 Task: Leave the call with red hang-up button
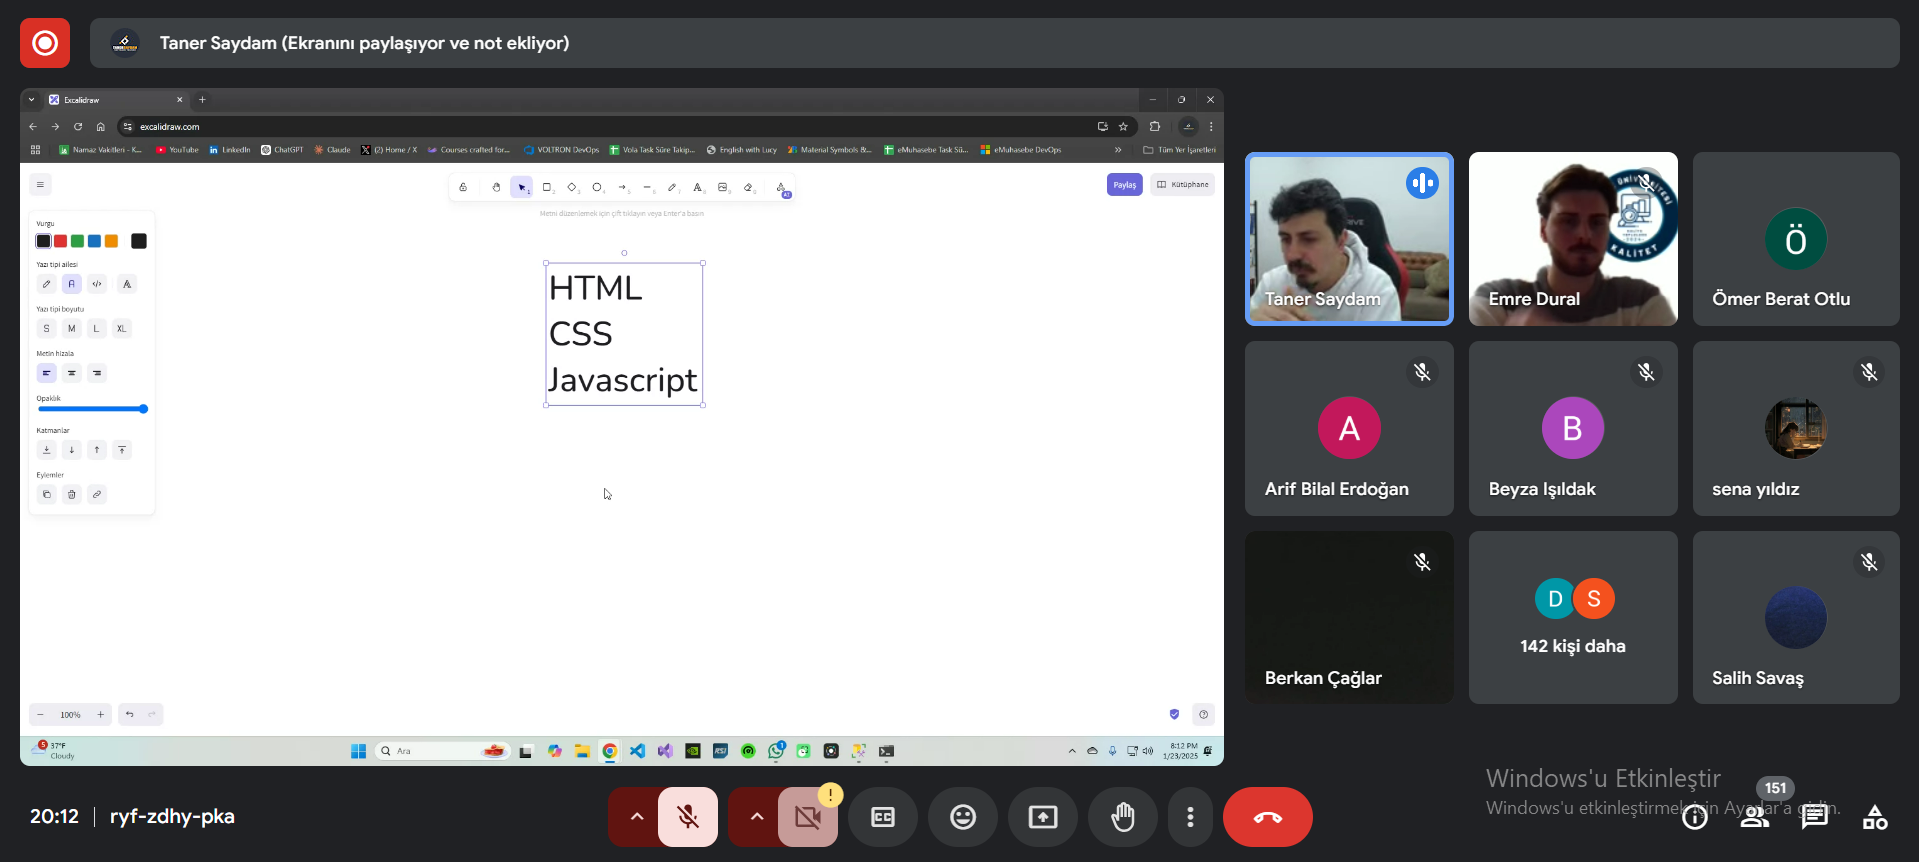1267,817
